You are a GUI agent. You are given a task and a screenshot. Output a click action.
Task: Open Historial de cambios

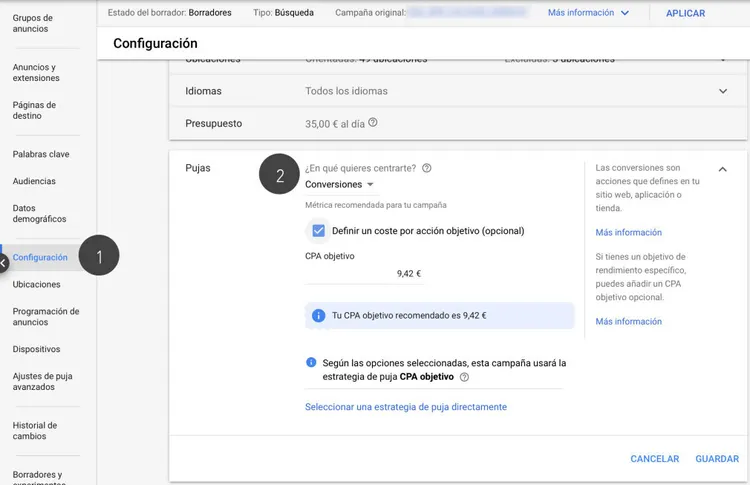pos(34,430)
